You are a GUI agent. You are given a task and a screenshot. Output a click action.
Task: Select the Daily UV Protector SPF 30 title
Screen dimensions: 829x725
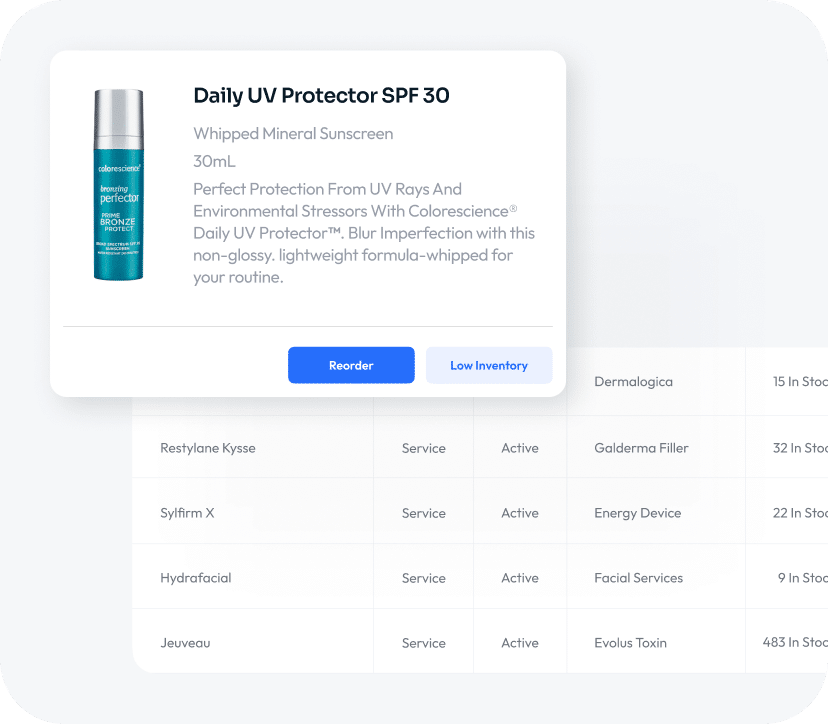point(321,96)
